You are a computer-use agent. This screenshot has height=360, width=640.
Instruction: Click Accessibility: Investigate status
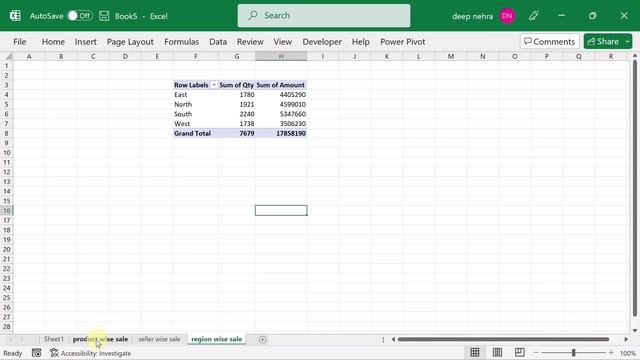(91, 353)
